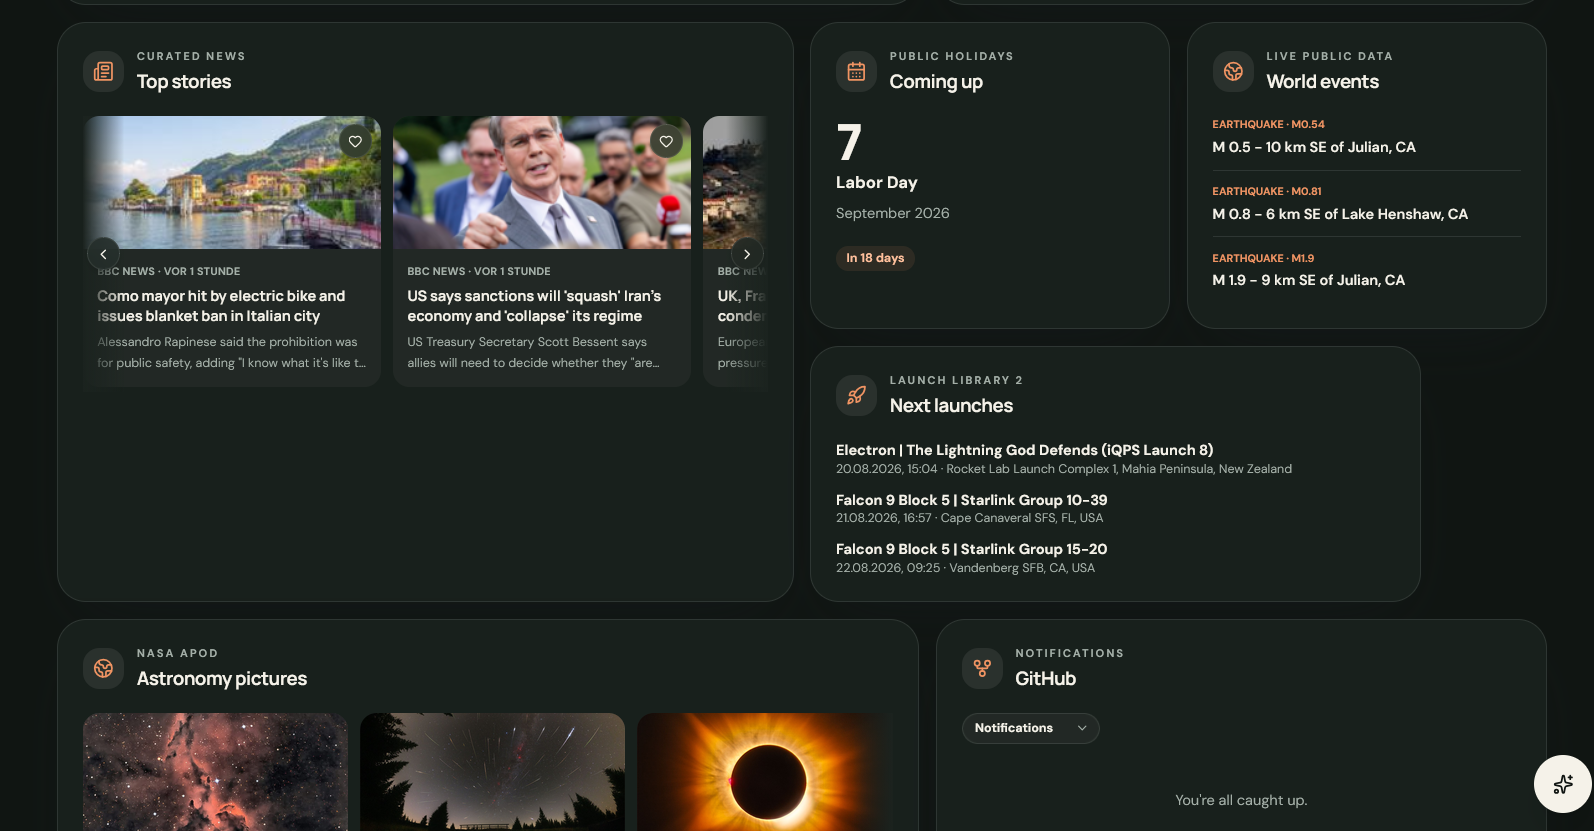Open US sanctions 'squash' Iran's economy headline
Screen dimensions: 1594x831
click(x=534, y=306)
